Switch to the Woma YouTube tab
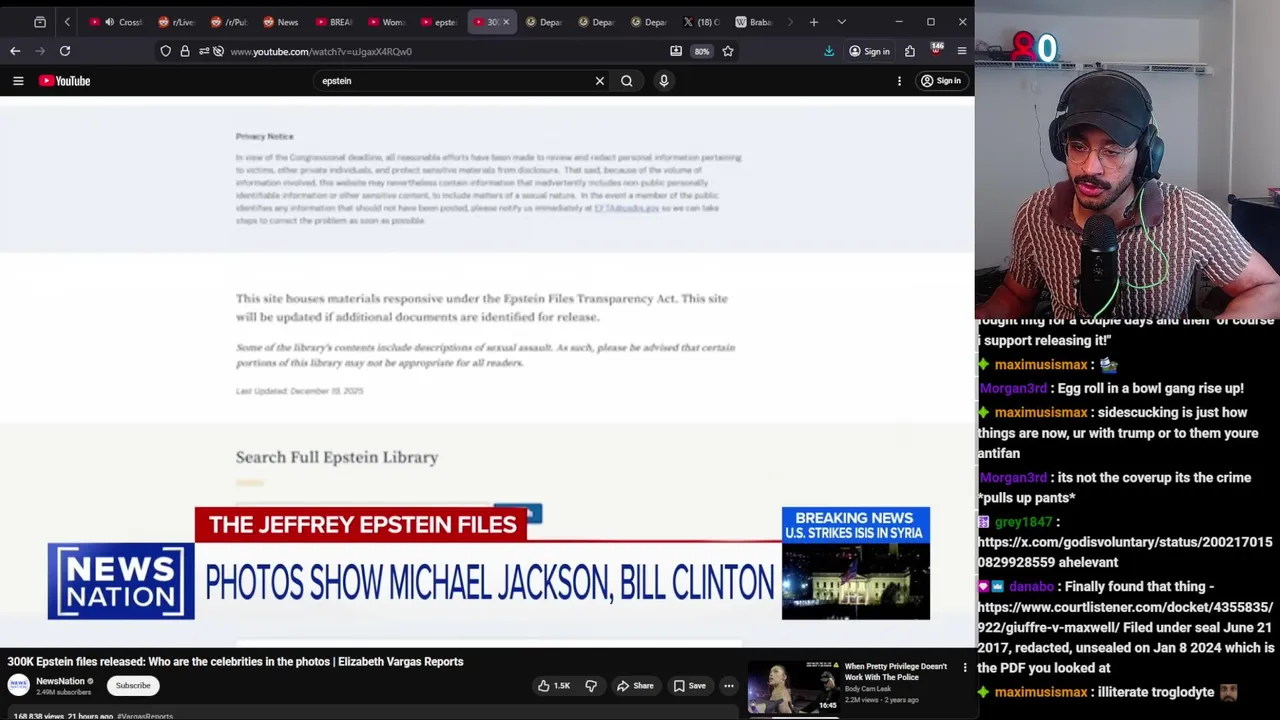1280x720 pixels. [386, 22]
